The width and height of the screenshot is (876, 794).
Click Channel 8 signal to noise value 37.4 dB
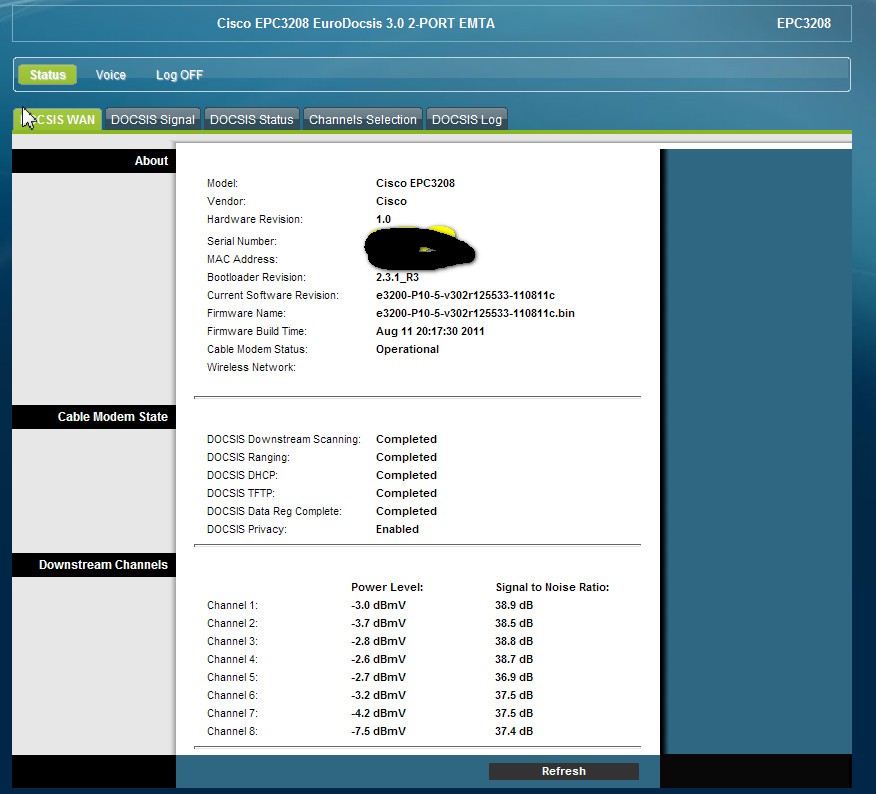pyautogui.click(x=514, y=731)
